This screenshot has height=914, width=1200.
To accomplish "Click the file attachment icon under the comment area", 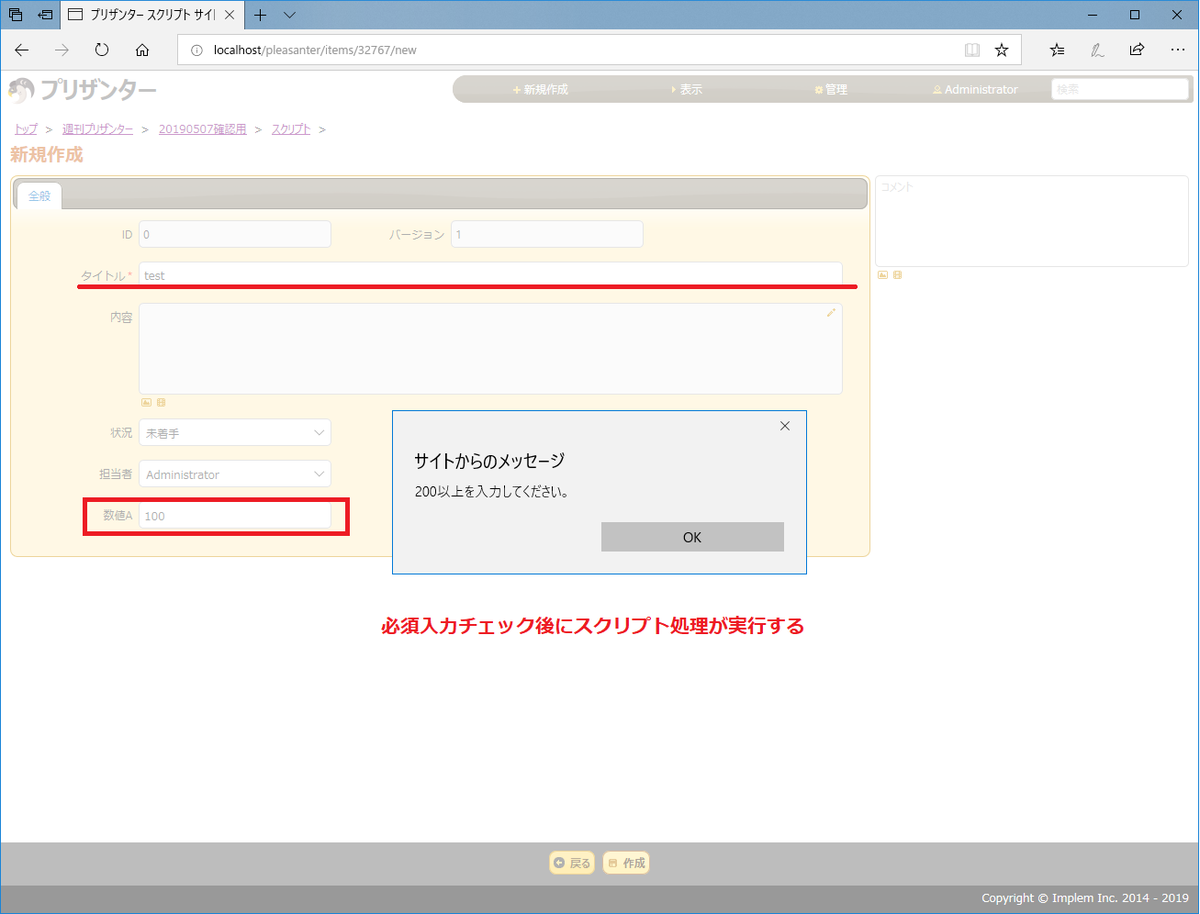I will click(897, 275).
